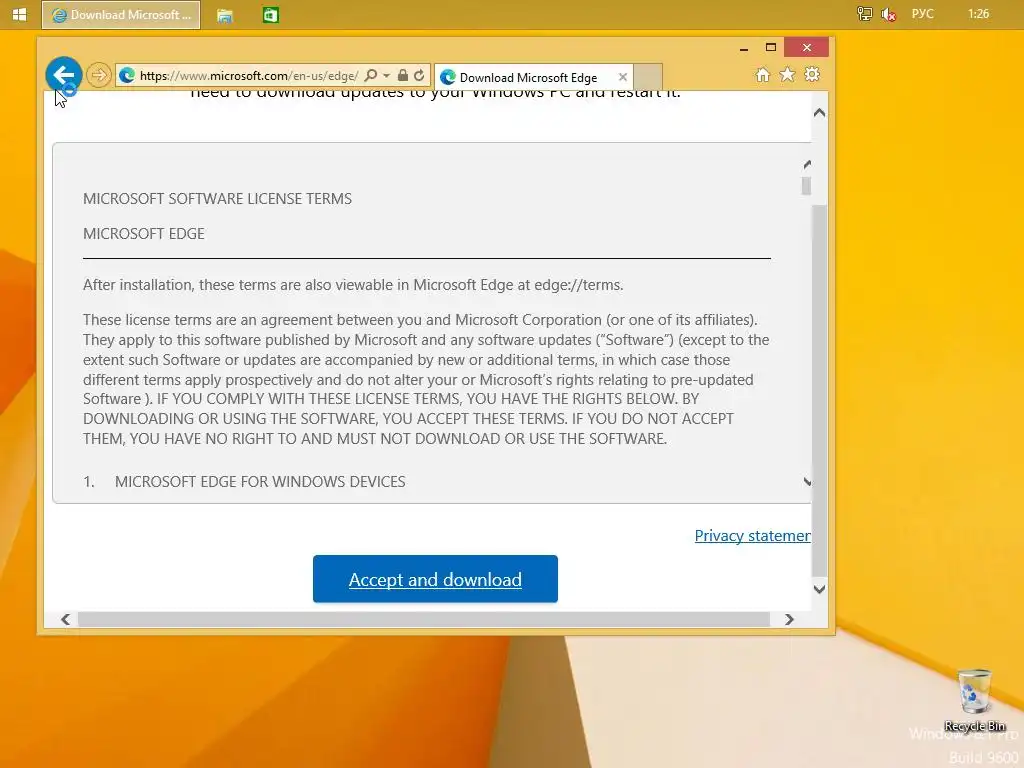
Task: Click license box scroll up arrow
Action: (807, 165)
